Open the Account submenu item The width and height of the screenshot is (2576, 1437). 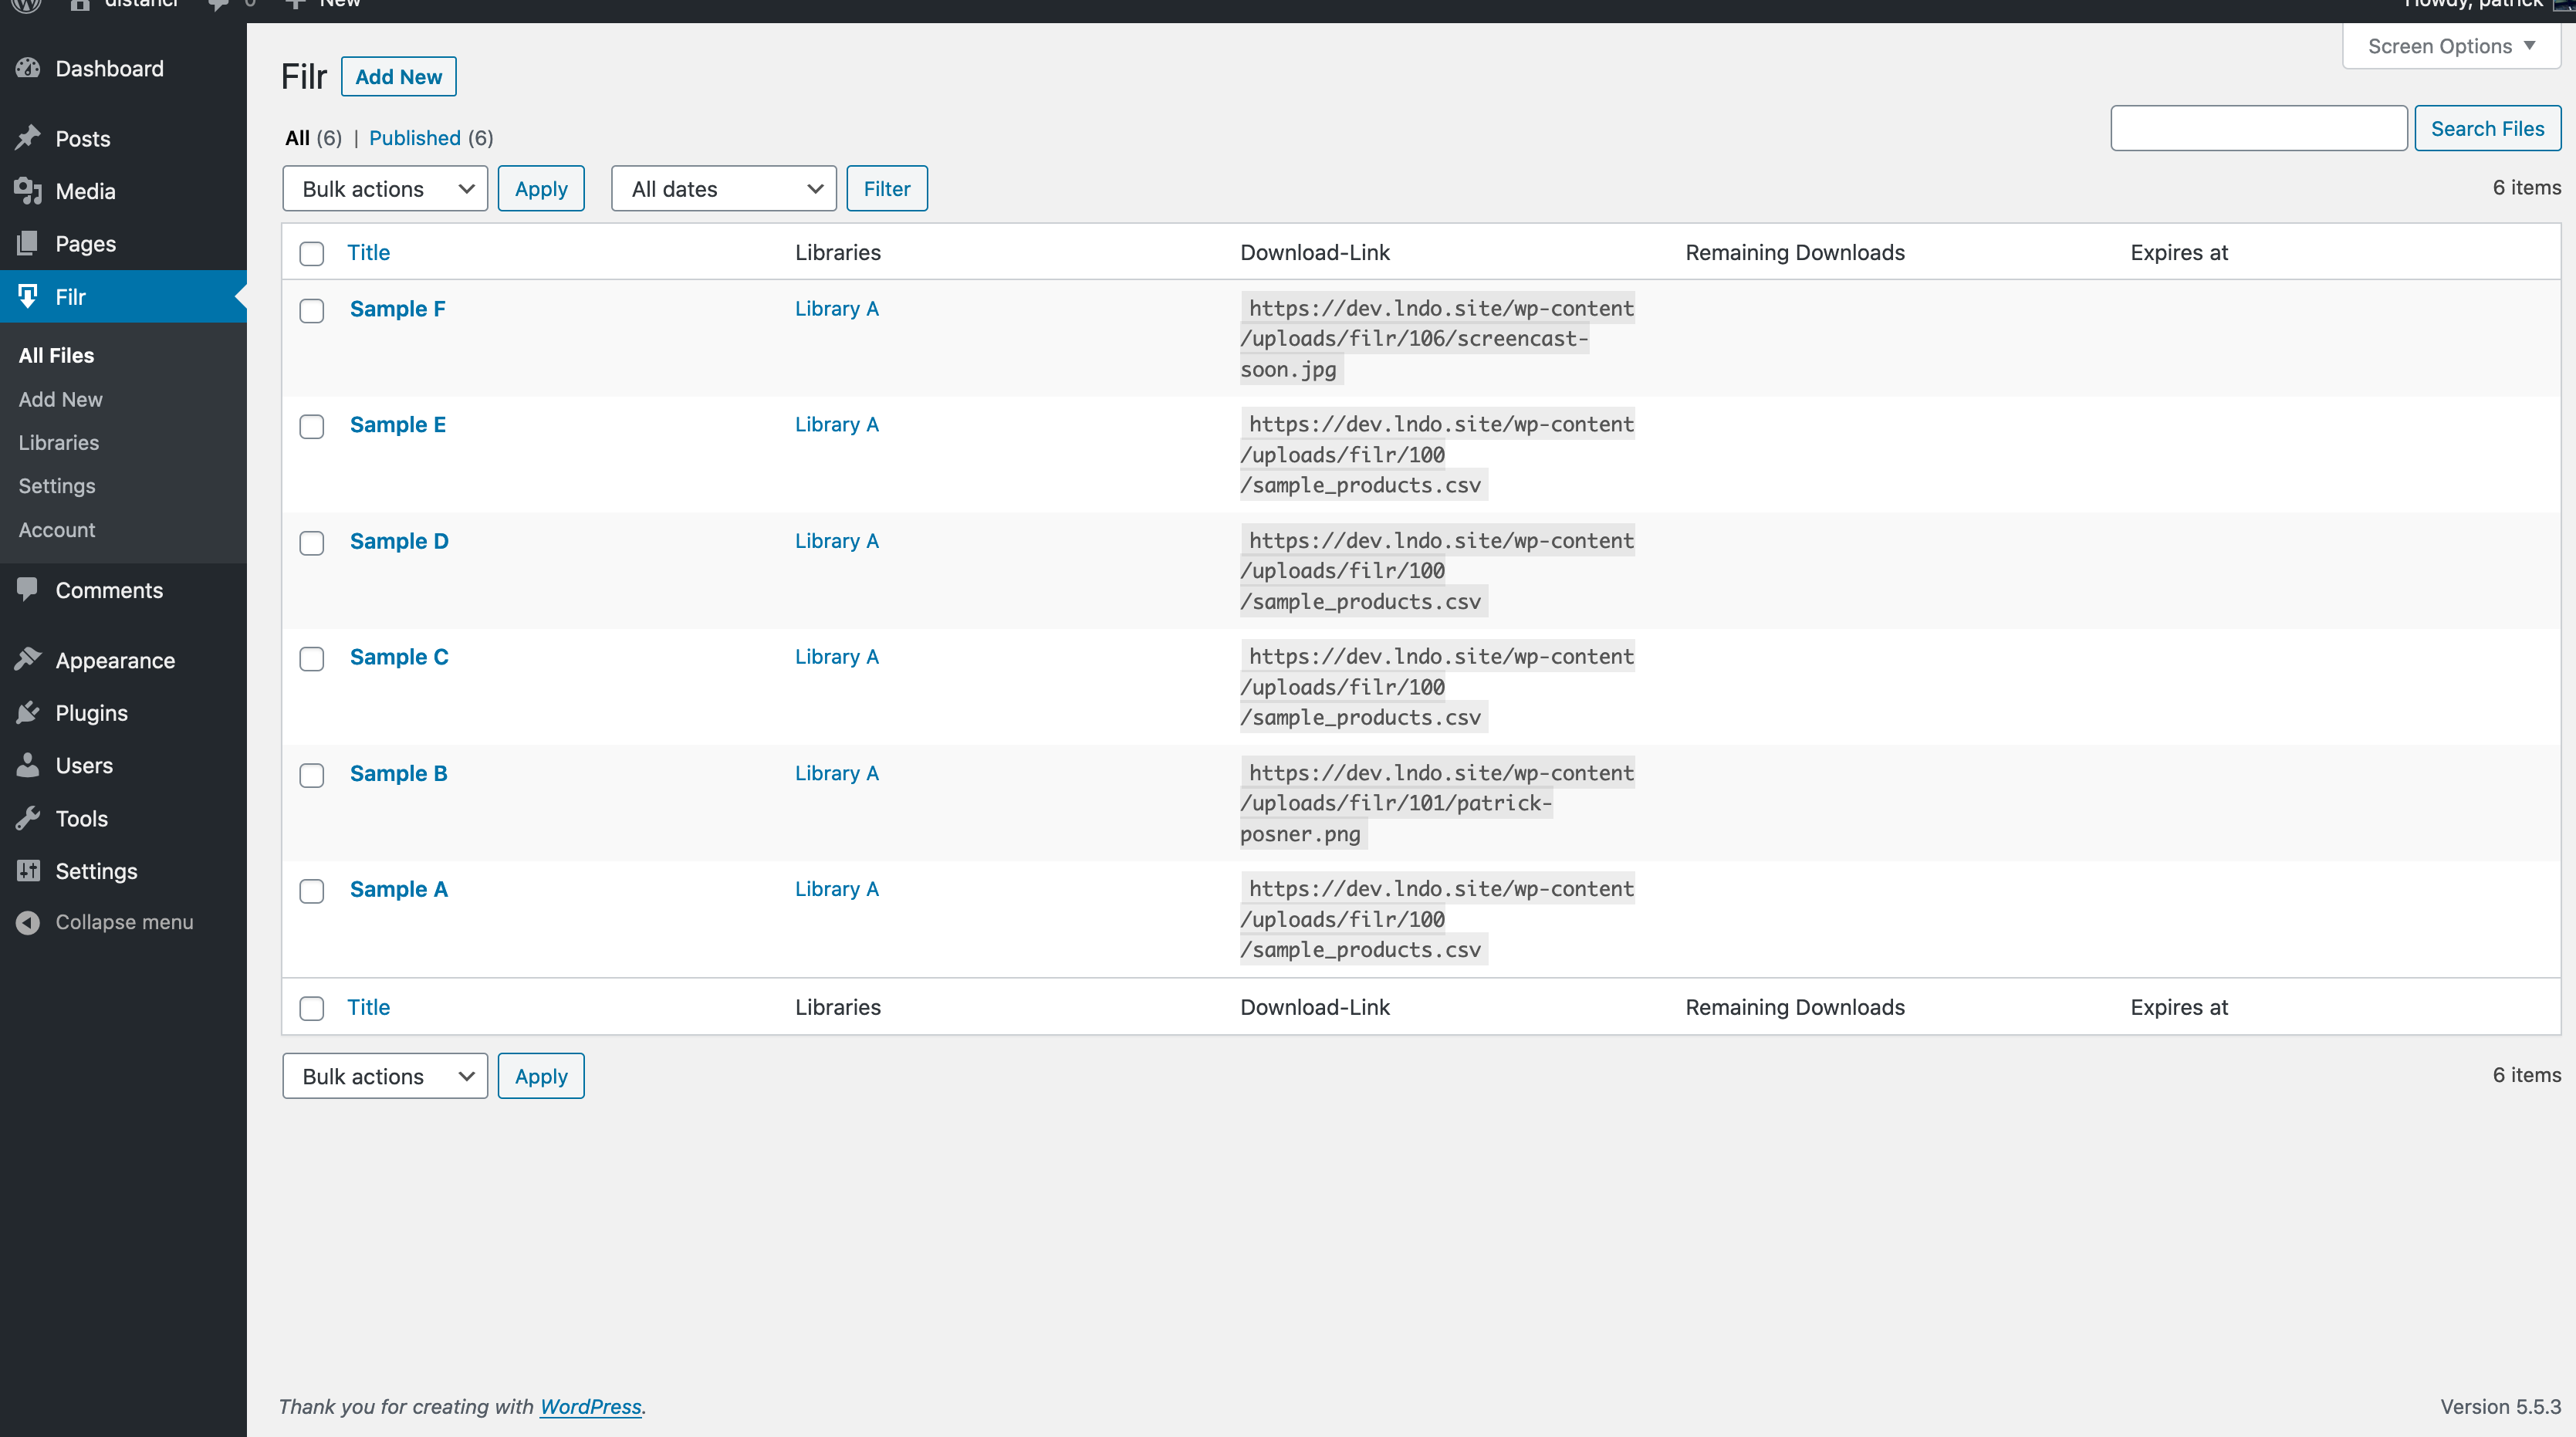(57, 530)
